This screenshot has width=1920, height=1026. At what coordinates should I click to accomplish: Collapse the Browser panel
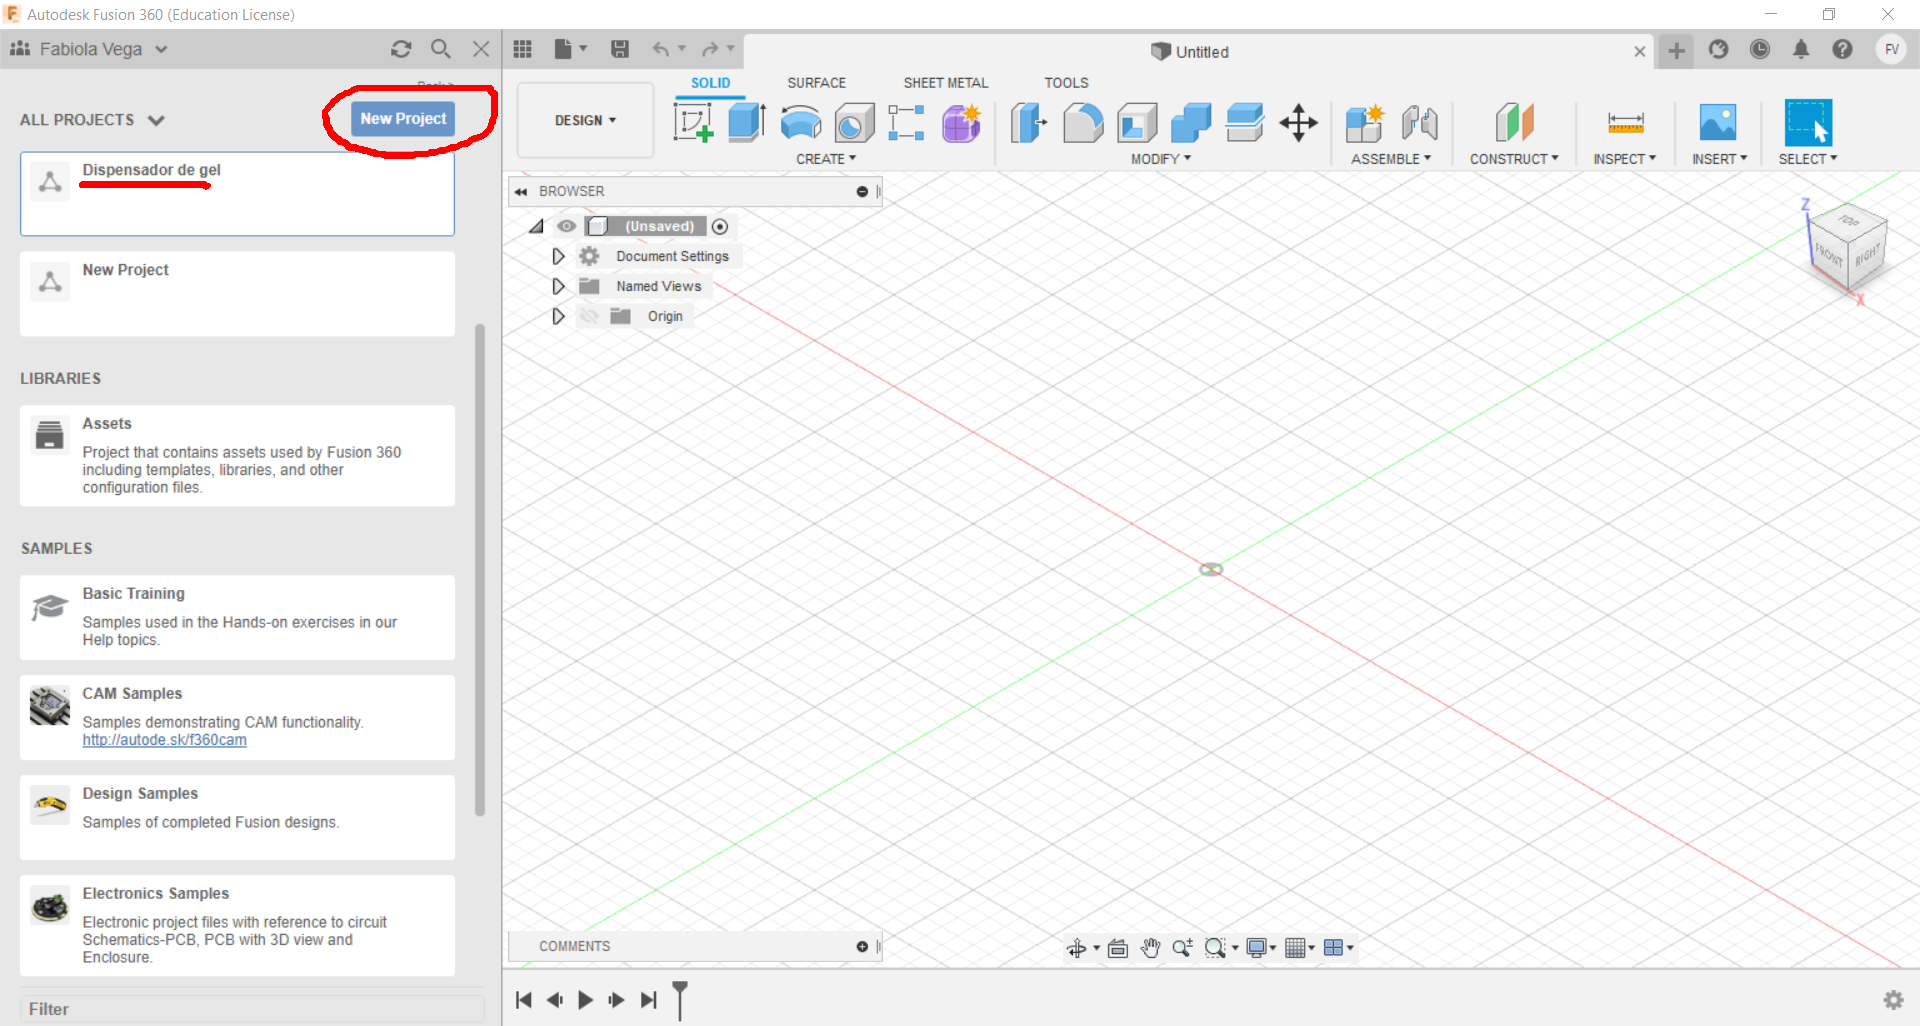click(x=522, y=191)
